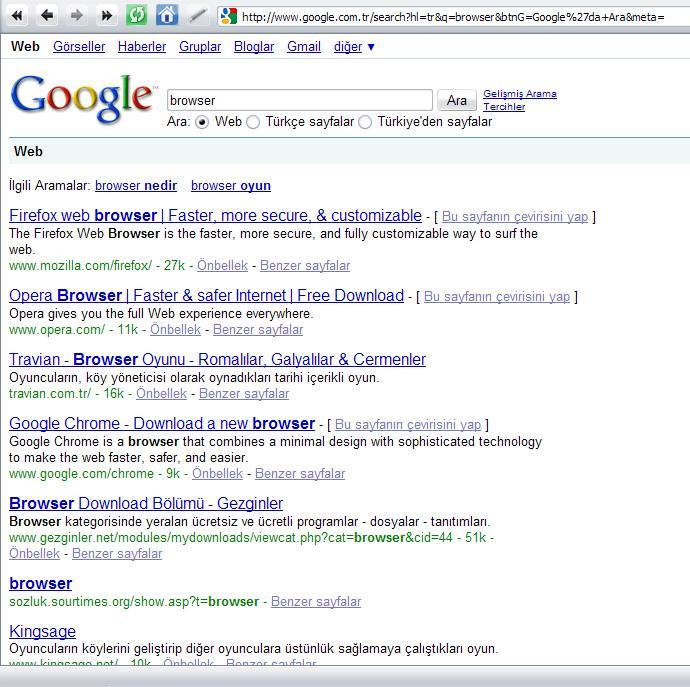Click the pencil edit toolbar icon
The height and width of the screenshot is (687, 690).
[198, 16]
